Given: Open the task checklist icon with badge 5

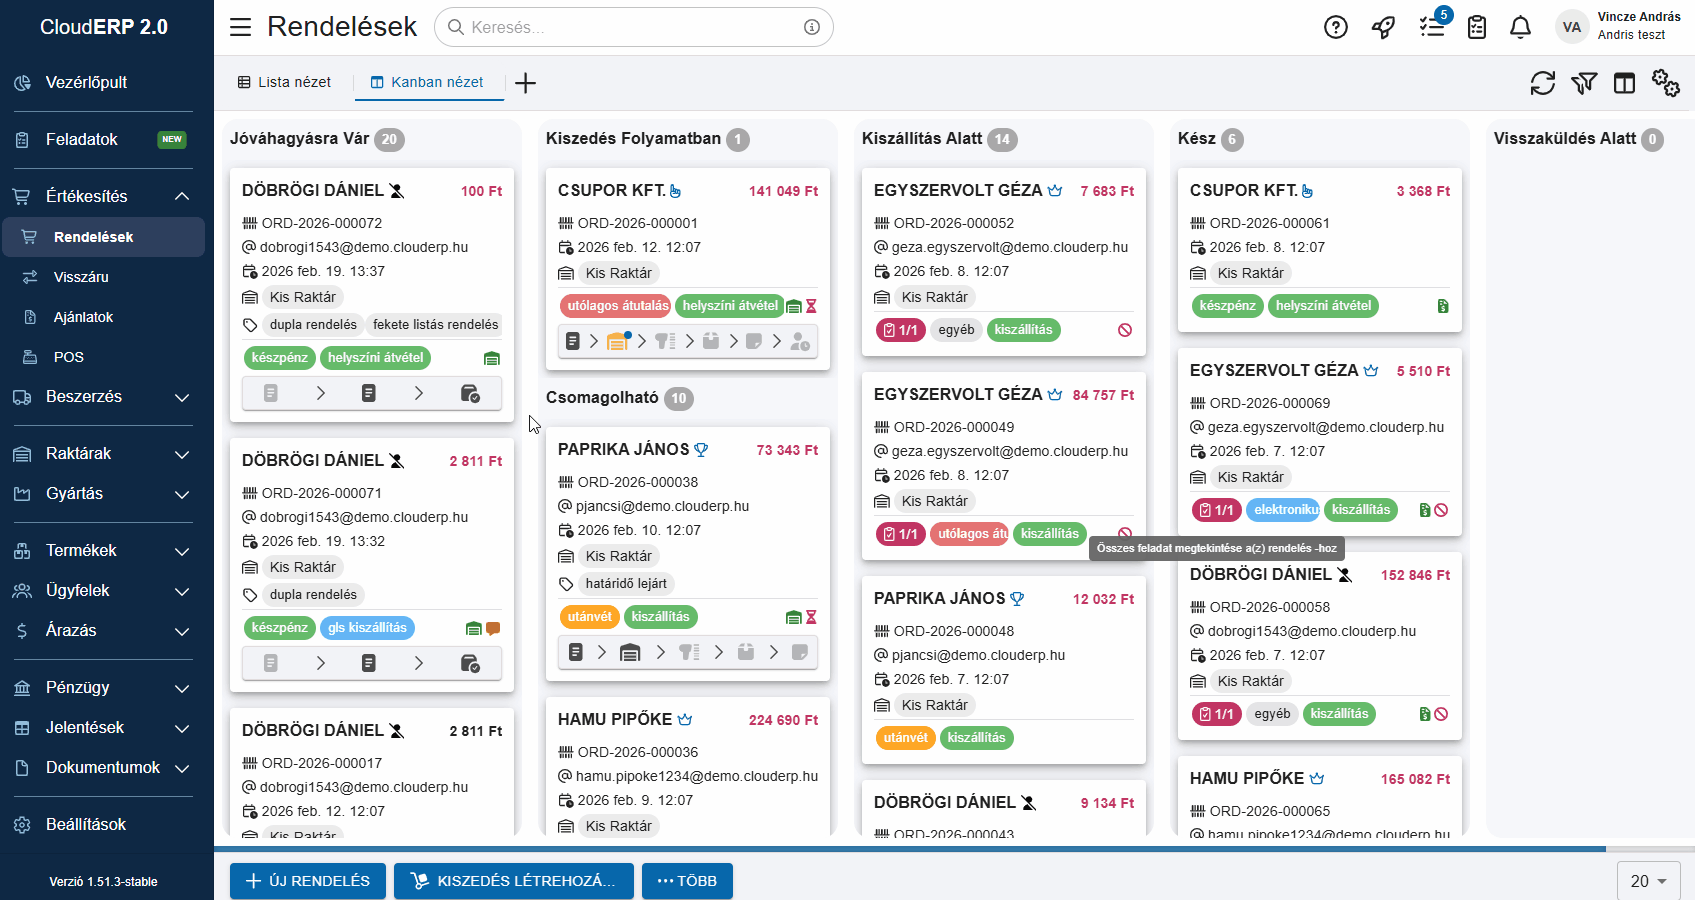Looking at the screenshot, I should coord(1432,27).
